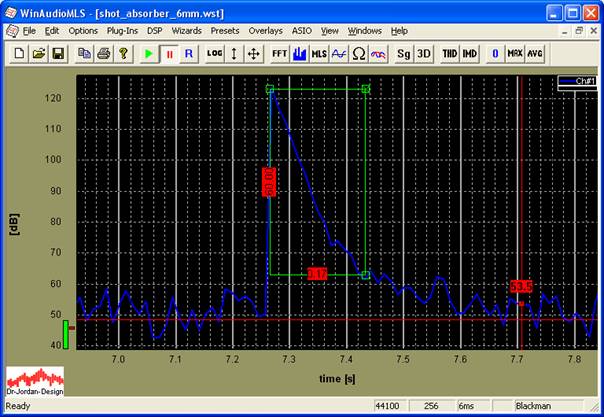Click the green input level meter bar

pyautogui.click(x=66, y=335)
